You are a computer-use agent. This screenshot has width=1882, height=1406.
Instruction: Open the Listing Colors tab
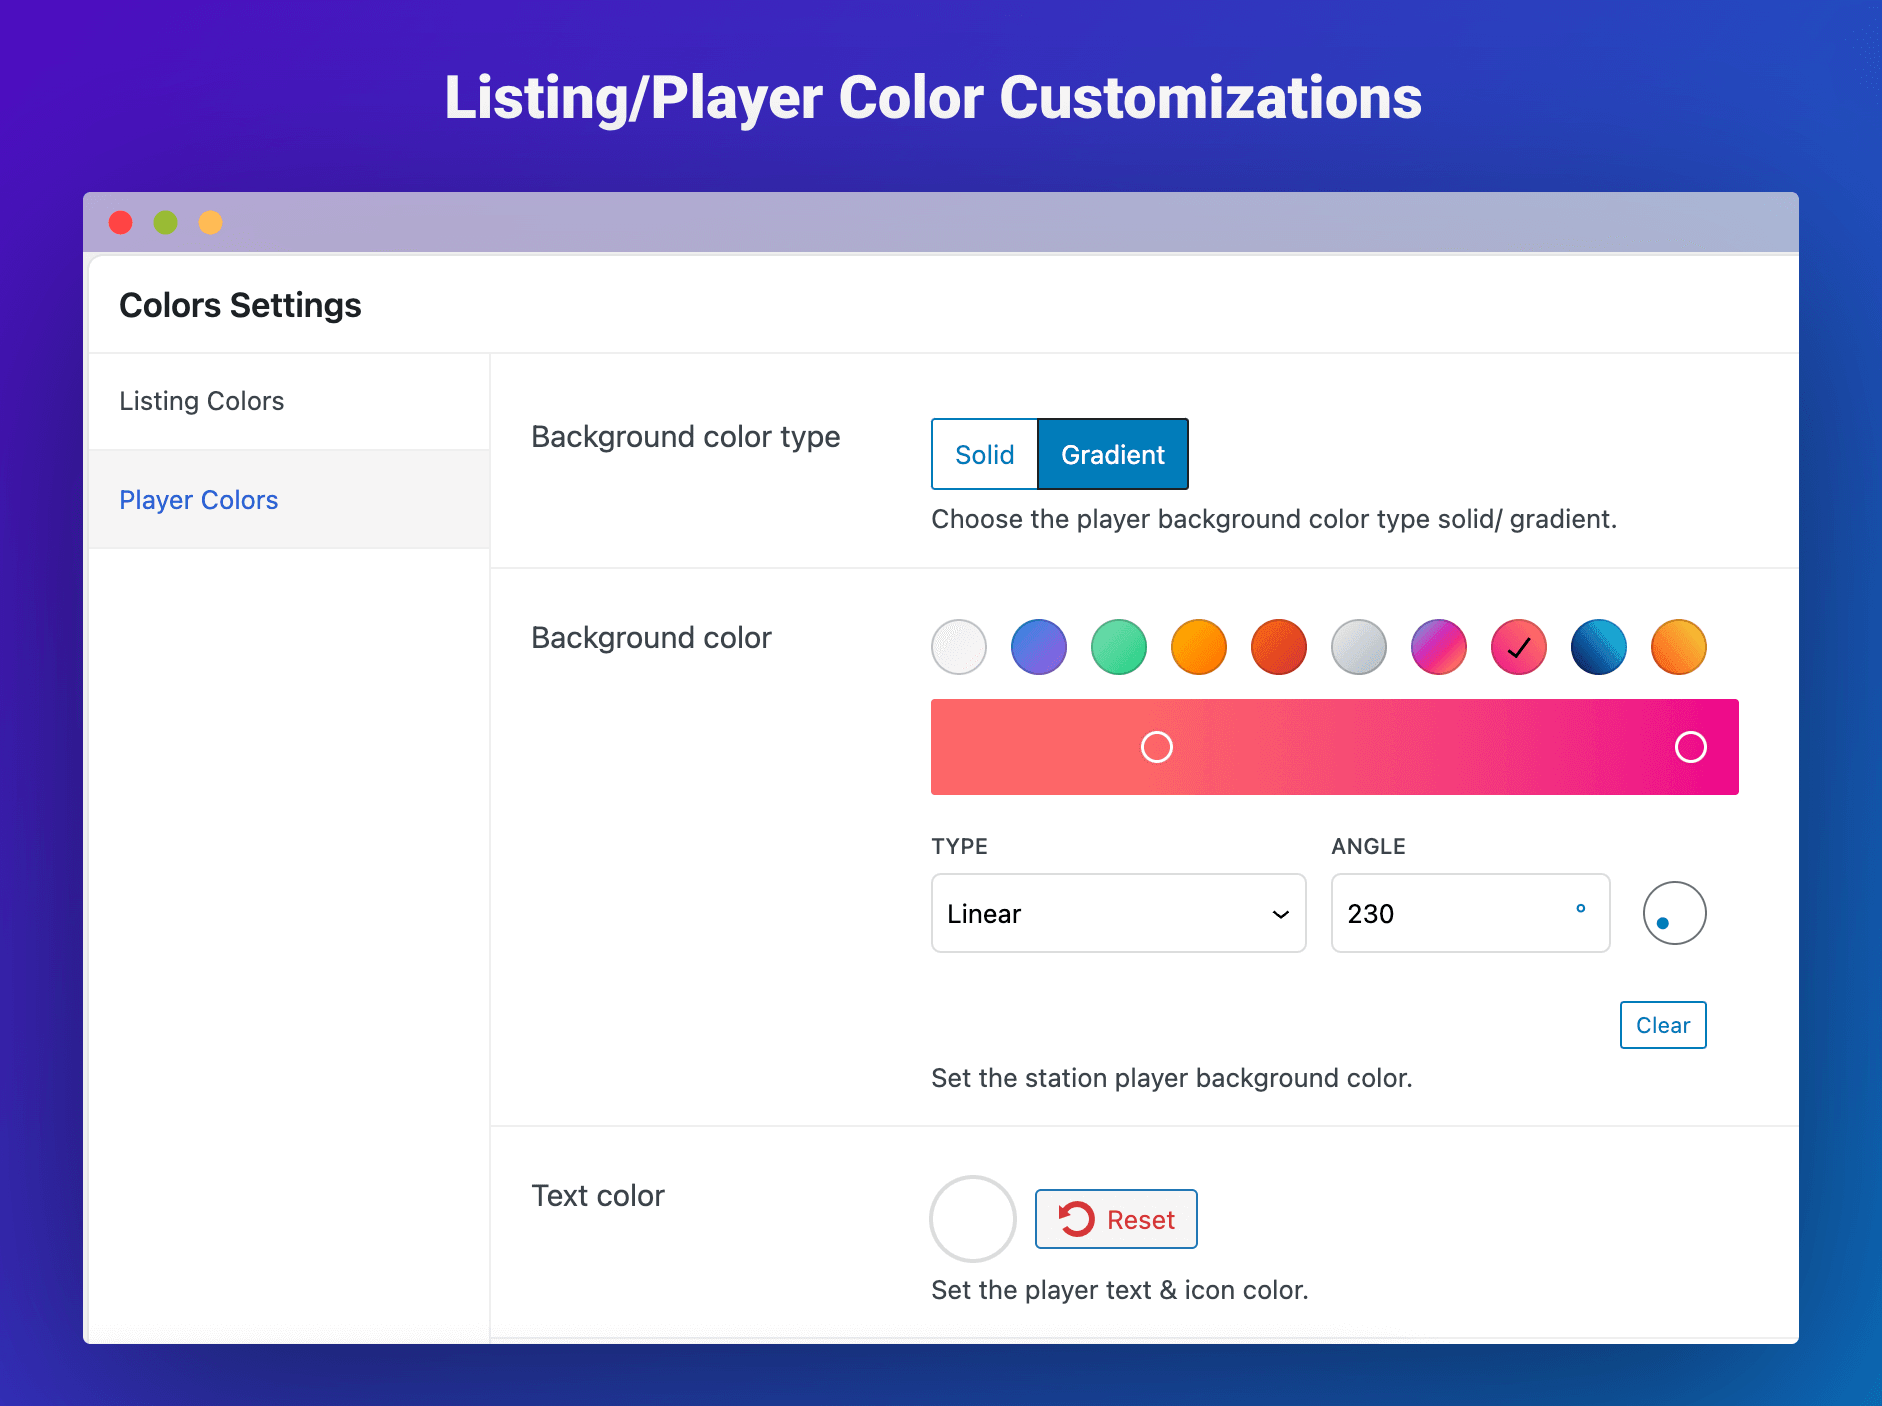point(289,401)
